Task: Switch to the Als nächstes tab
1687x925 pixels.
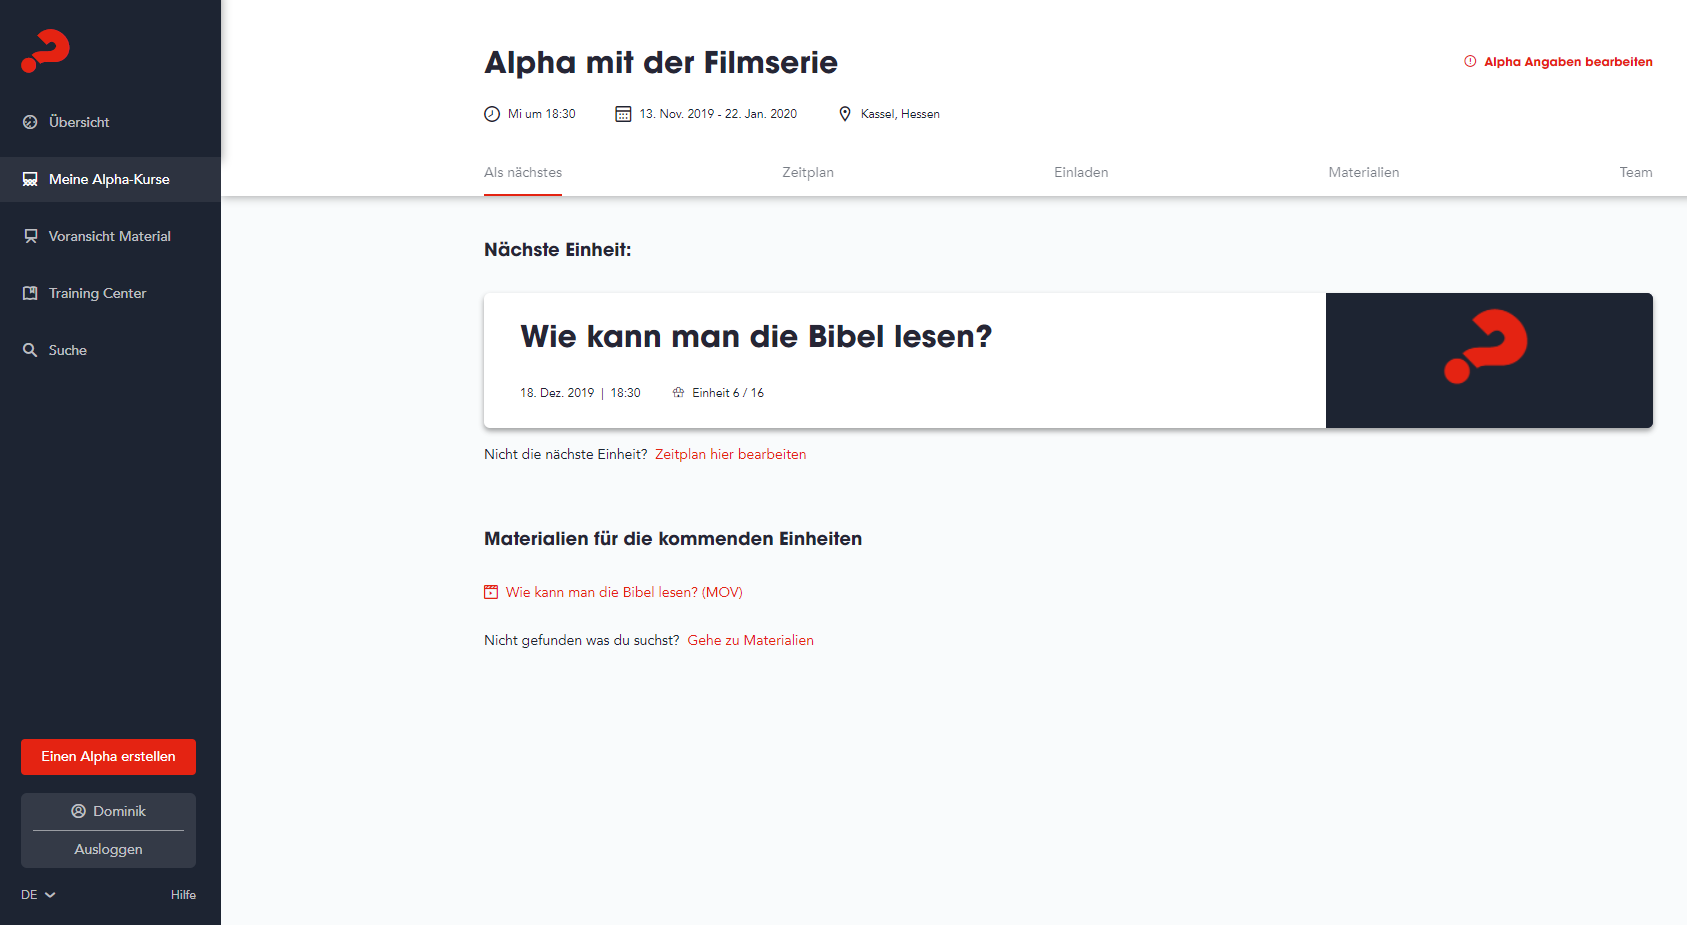Action: point(523,172)
